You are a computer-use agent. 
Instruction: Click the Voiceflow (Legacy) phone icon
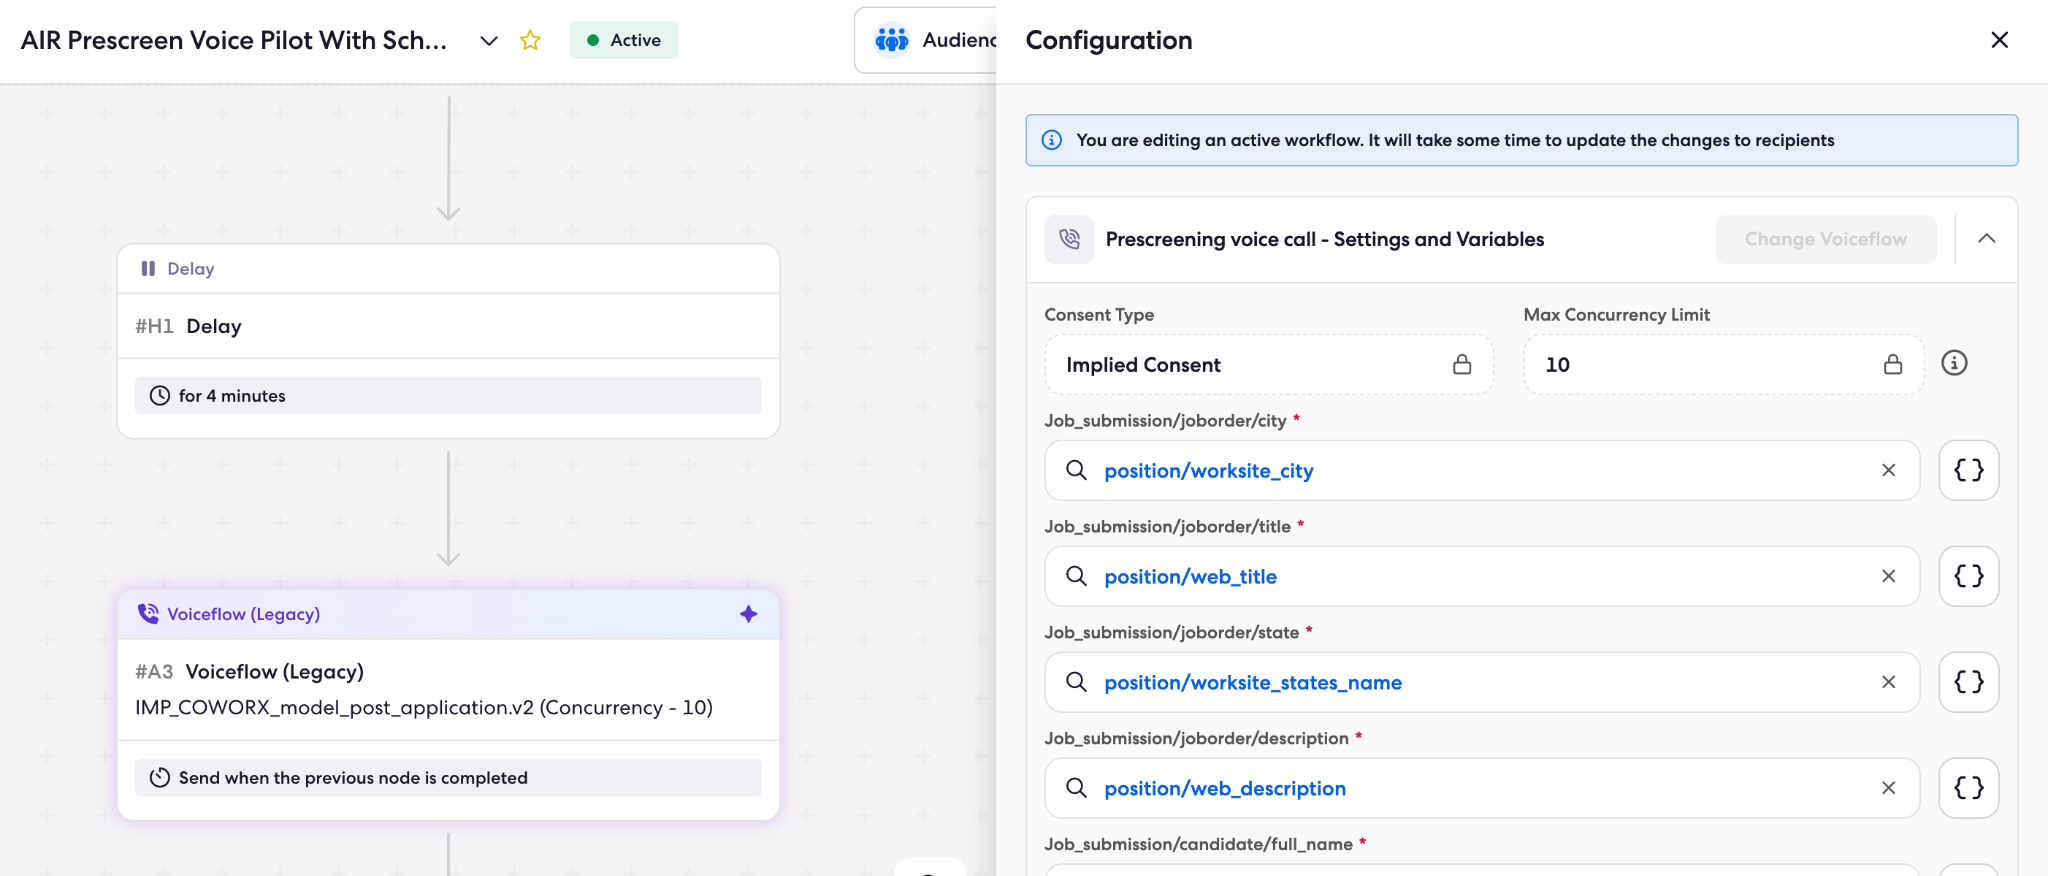148,614
